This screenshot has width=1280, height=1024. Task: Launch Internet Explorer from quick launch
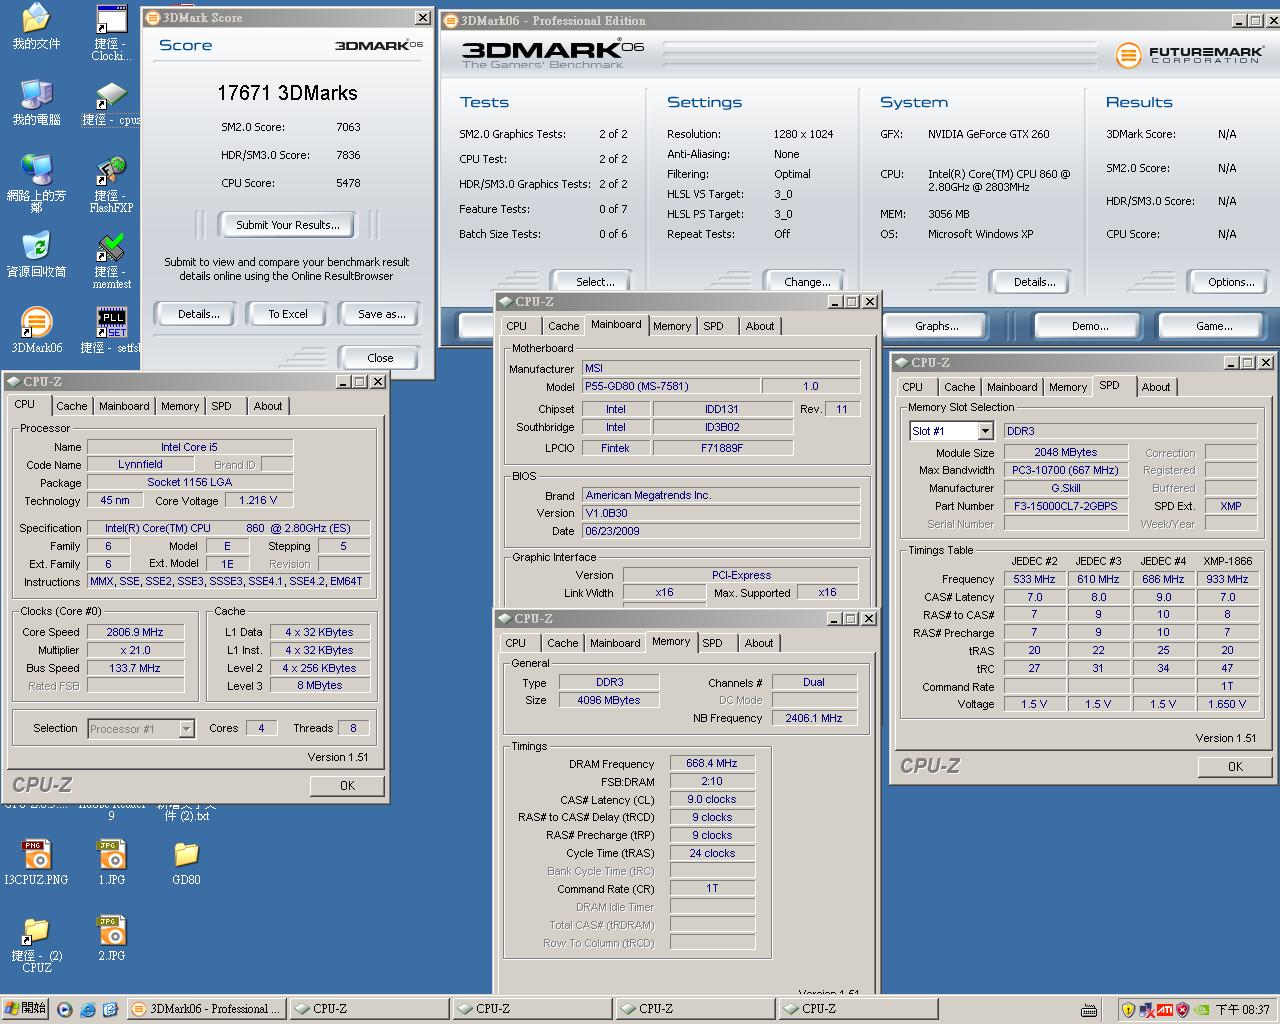point(88,1009)
